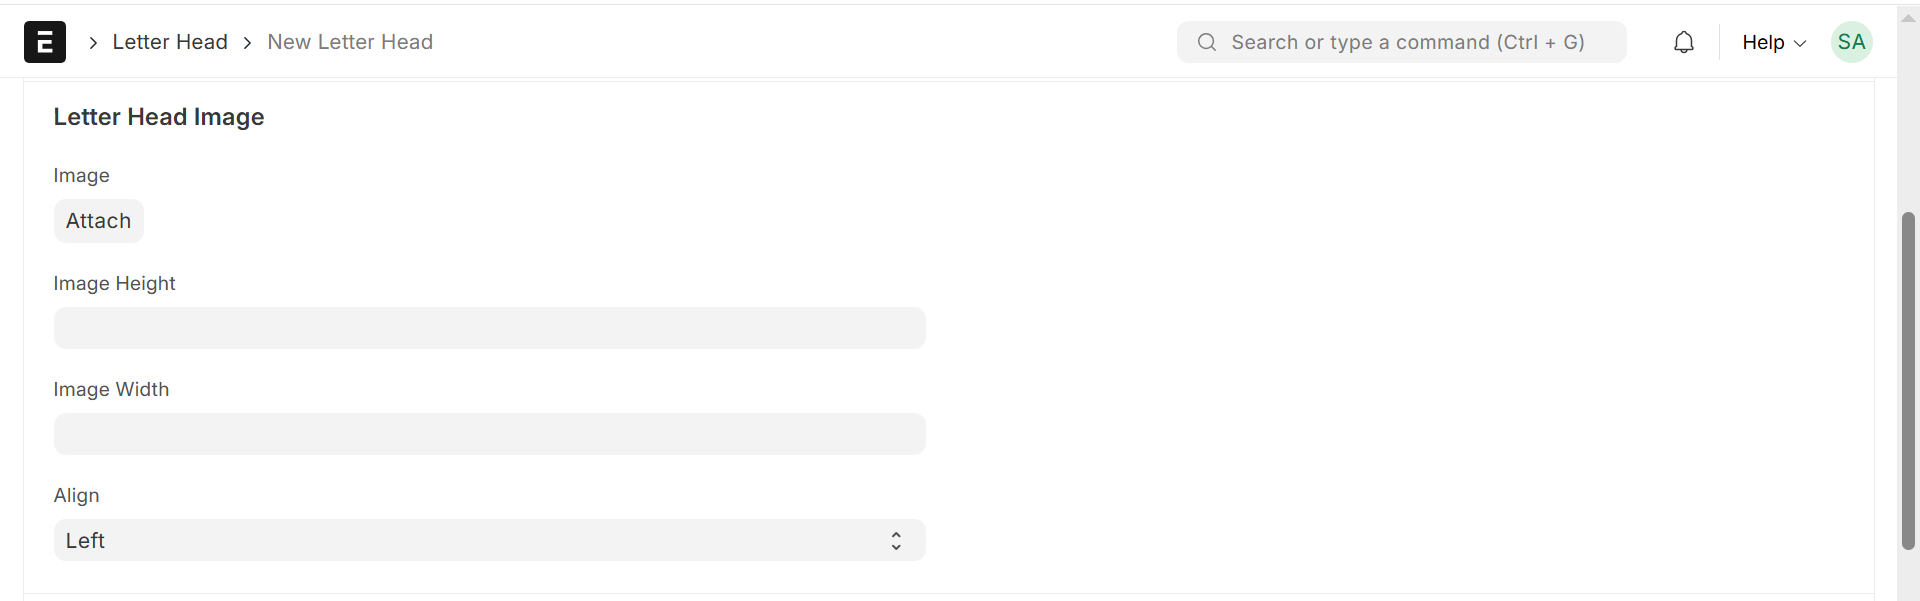Click the chevron before New Letter Head
Screen dimensions: 1920x601
click(x=247, y=42)
